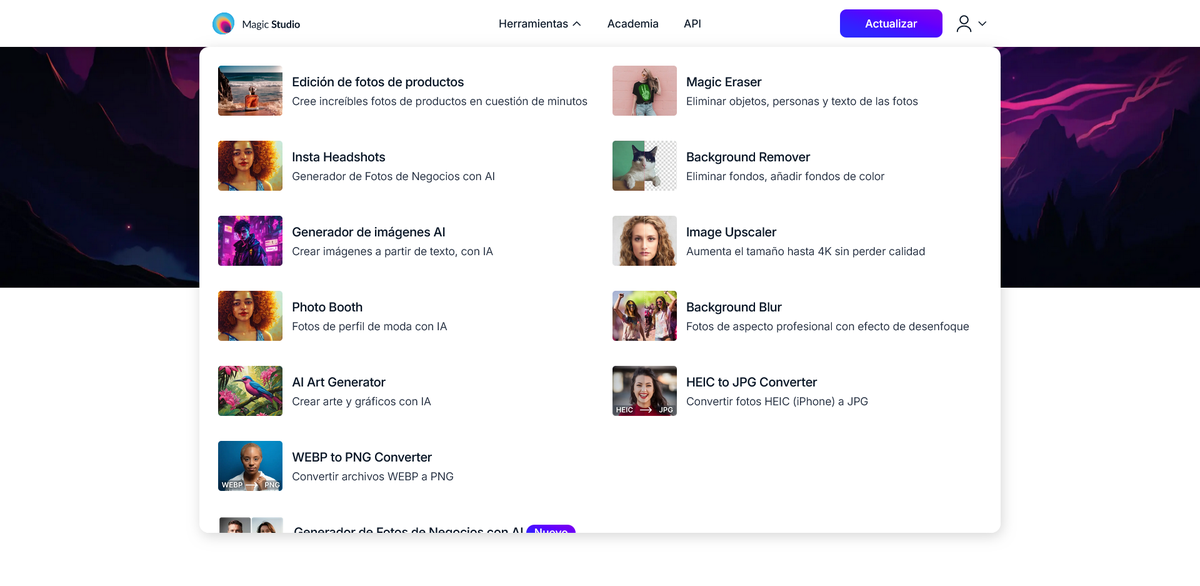1200x586 pixels.
Task: Open the Academia menu item
Action: (x=632, y=23)
